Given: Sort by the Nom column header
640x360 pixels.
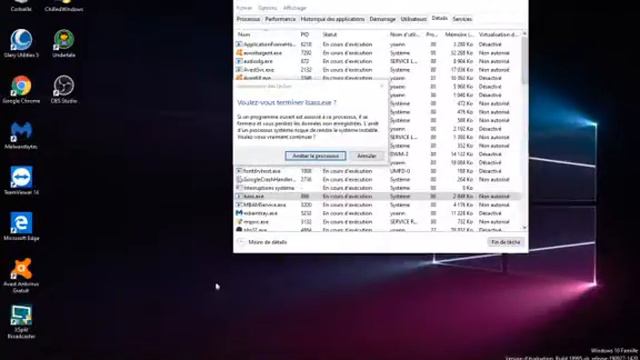Looking at the screenshot, I should coord(267,35).
